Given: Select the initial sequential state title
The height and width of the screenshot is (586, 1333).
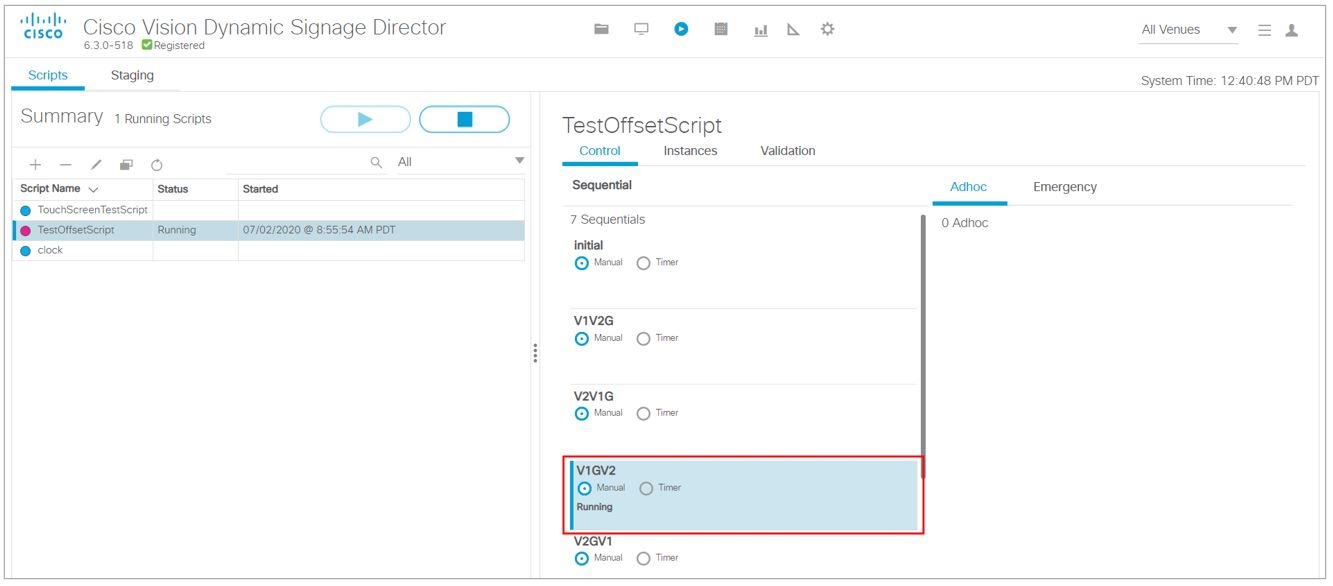Looking at the screenshot, I should (x=588, y=245).
